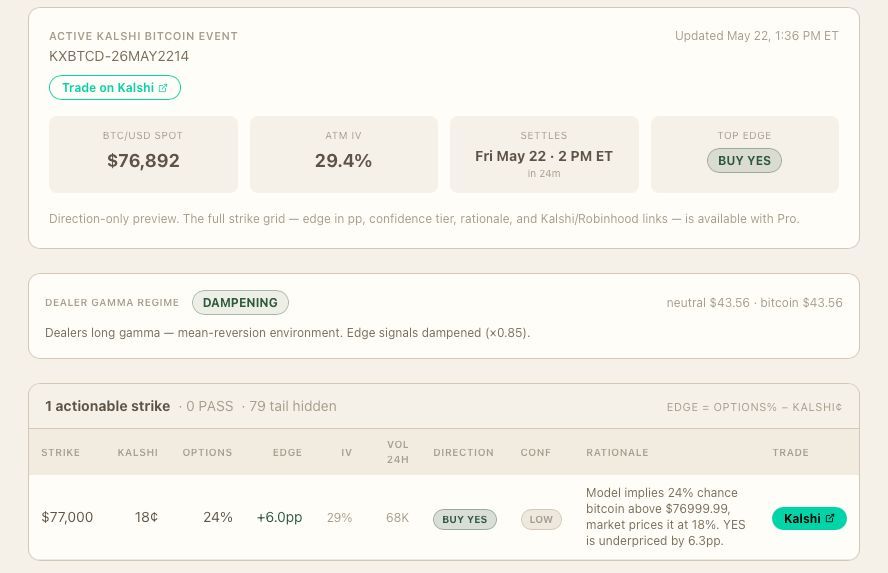Sort by the EDGE column header
Image resolution: width=888 pixels, height=573 pixels.
point(287,452)
